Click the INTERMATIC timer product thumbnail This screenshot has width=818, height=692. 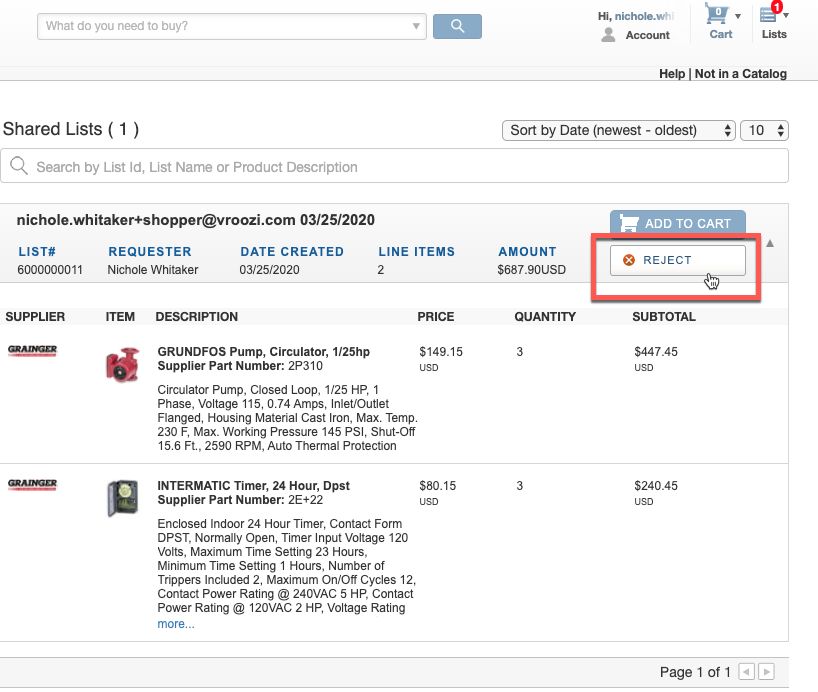click(123, 498)
